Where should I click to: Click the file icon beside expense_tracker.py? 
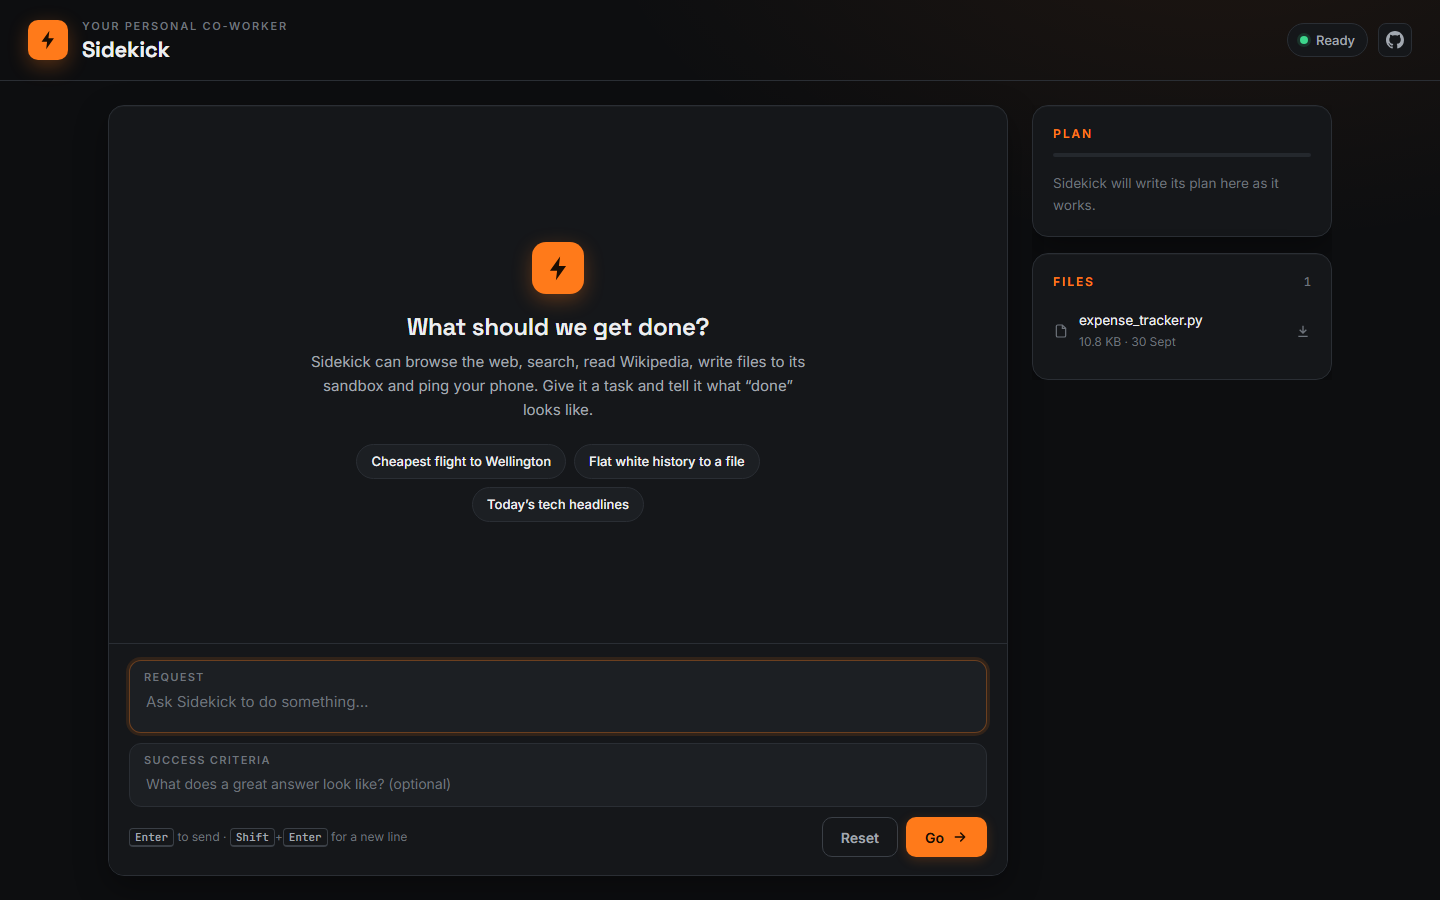coord(1061,331)
